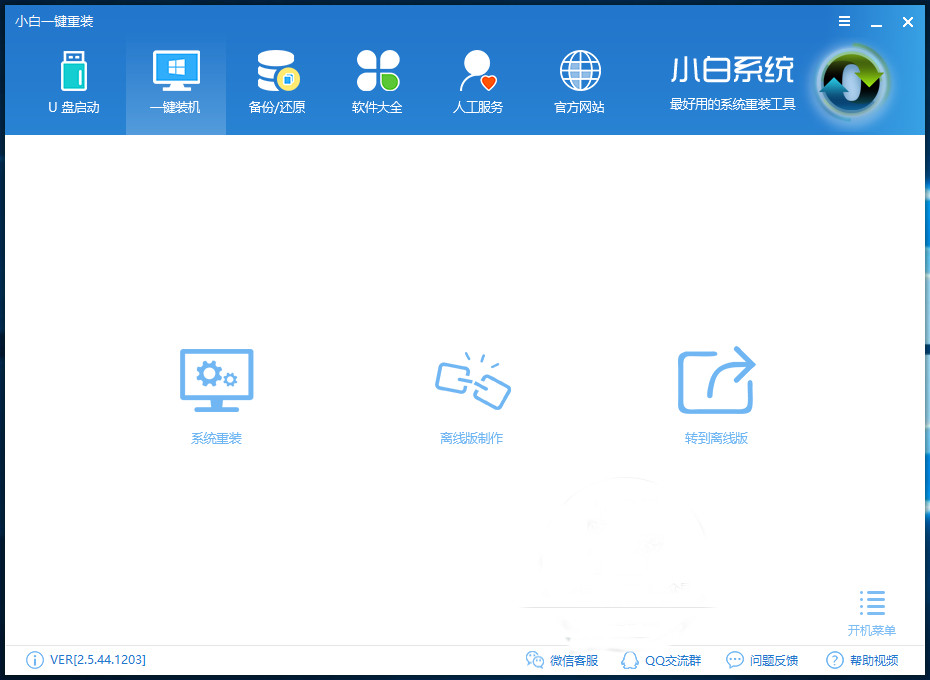Click the 系统重装 monitor gear icon
Screen dimensions: 930x680
pos(216,380)
